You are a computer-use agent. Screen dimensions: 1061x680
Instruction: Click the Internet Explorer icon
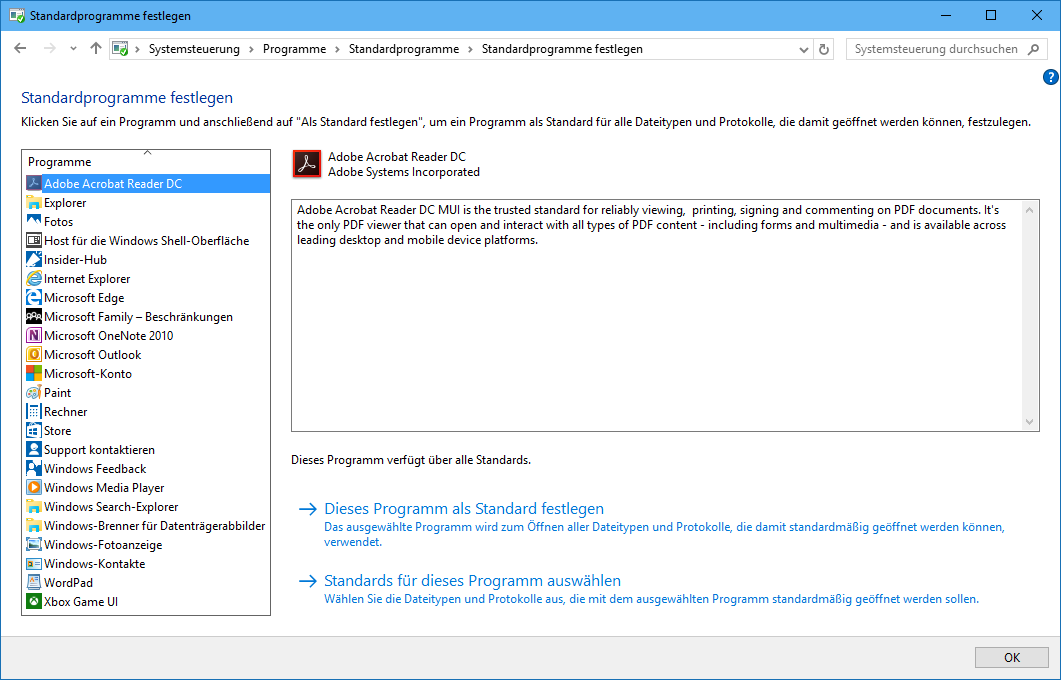coord(34,278)
